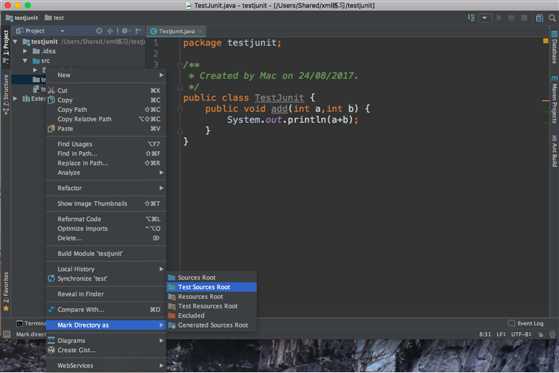Choose Reveal in Finder from the context menu

coord(107,294)
